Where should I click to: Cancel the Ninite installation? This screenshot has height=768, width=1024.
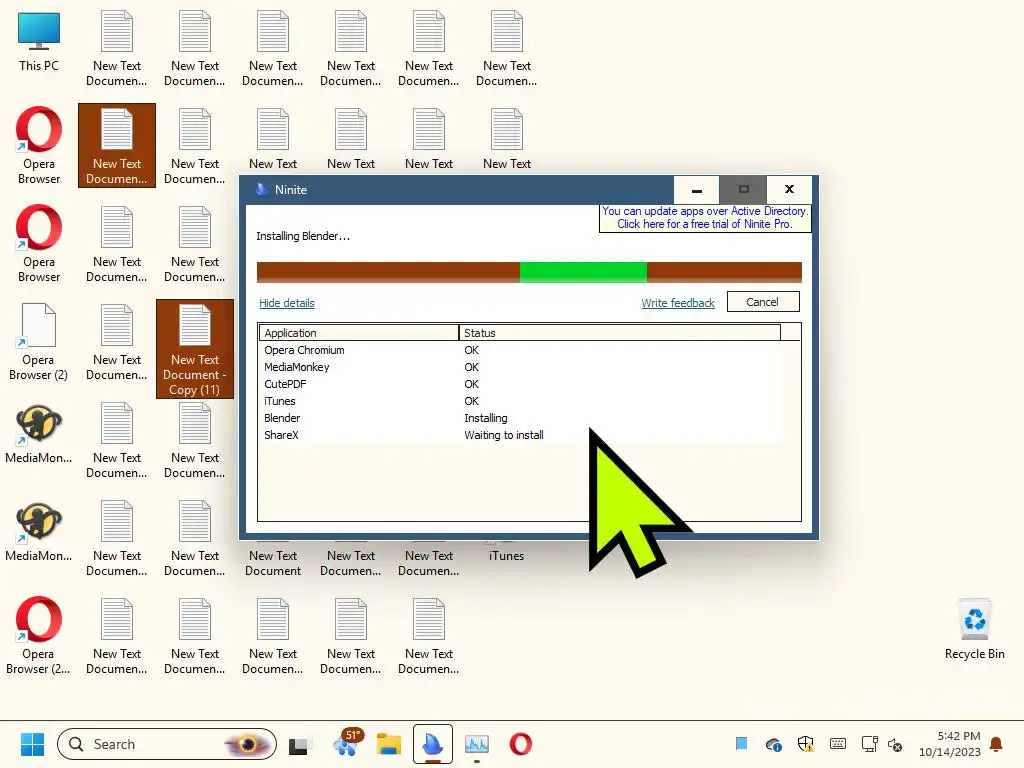[x=763, y=302]
